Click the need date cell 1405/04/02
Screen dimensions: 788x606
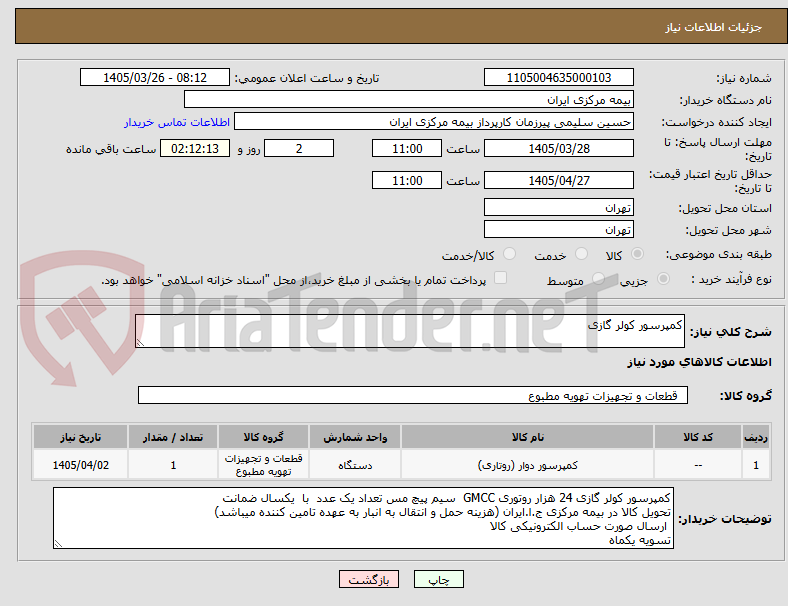point(80,465)
